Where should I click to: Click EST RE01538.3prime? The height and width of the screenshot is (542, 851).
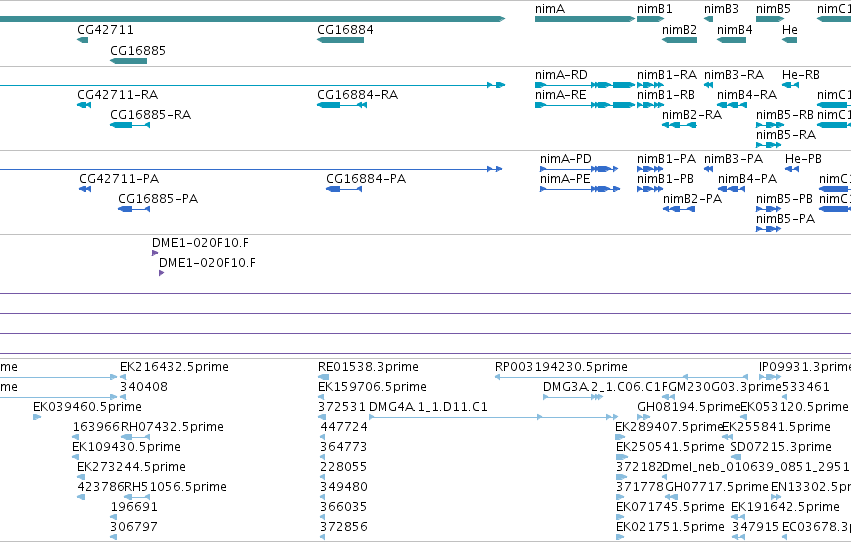369,367
